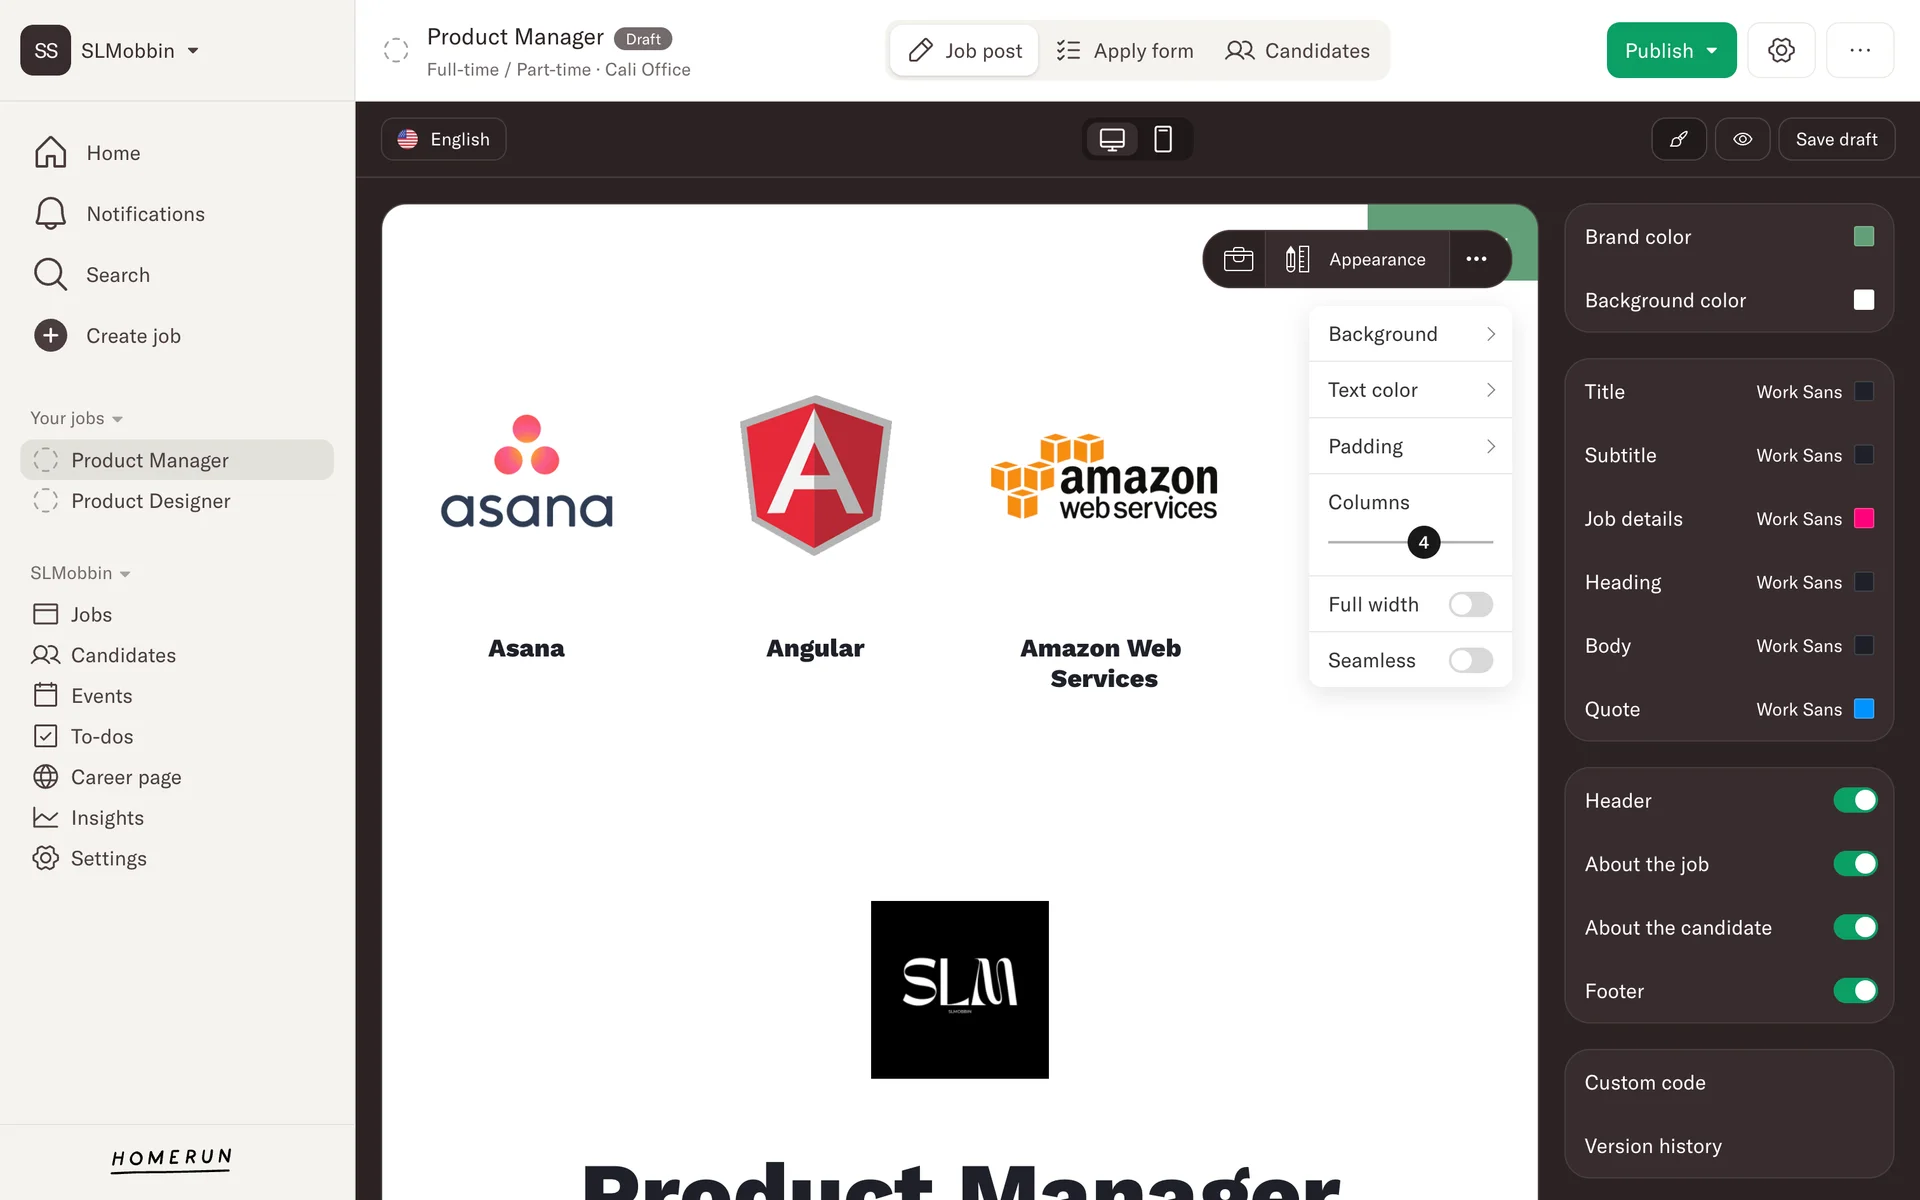Switch to mobile preview icon
Image resolution: width=1920 pixels, height=1200 pixels.
[x=1163, y=139]
